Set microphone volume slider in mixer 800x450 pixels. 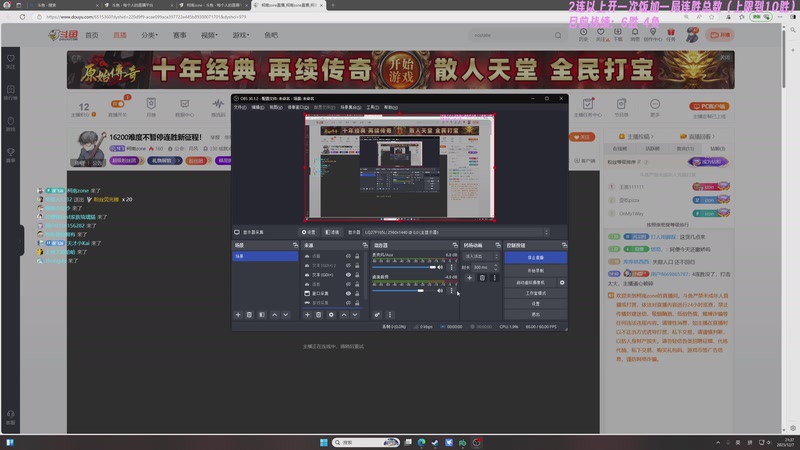[x=404, y=267]
